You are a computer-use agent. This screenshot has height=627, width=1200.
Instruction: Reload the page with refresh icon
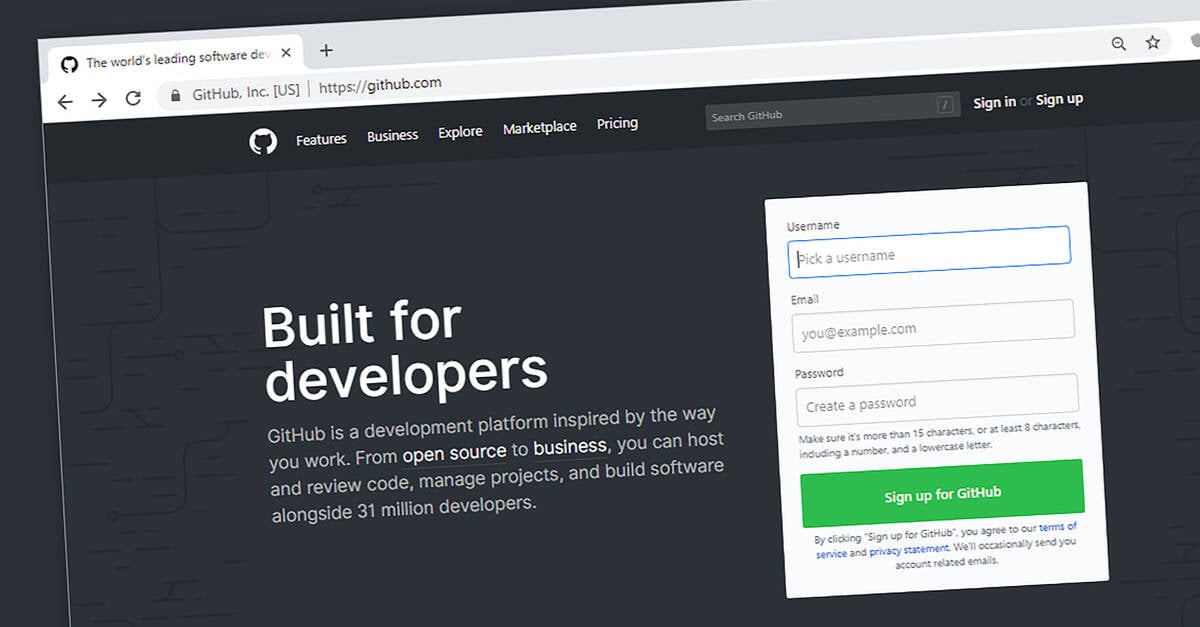click(133, 98)
